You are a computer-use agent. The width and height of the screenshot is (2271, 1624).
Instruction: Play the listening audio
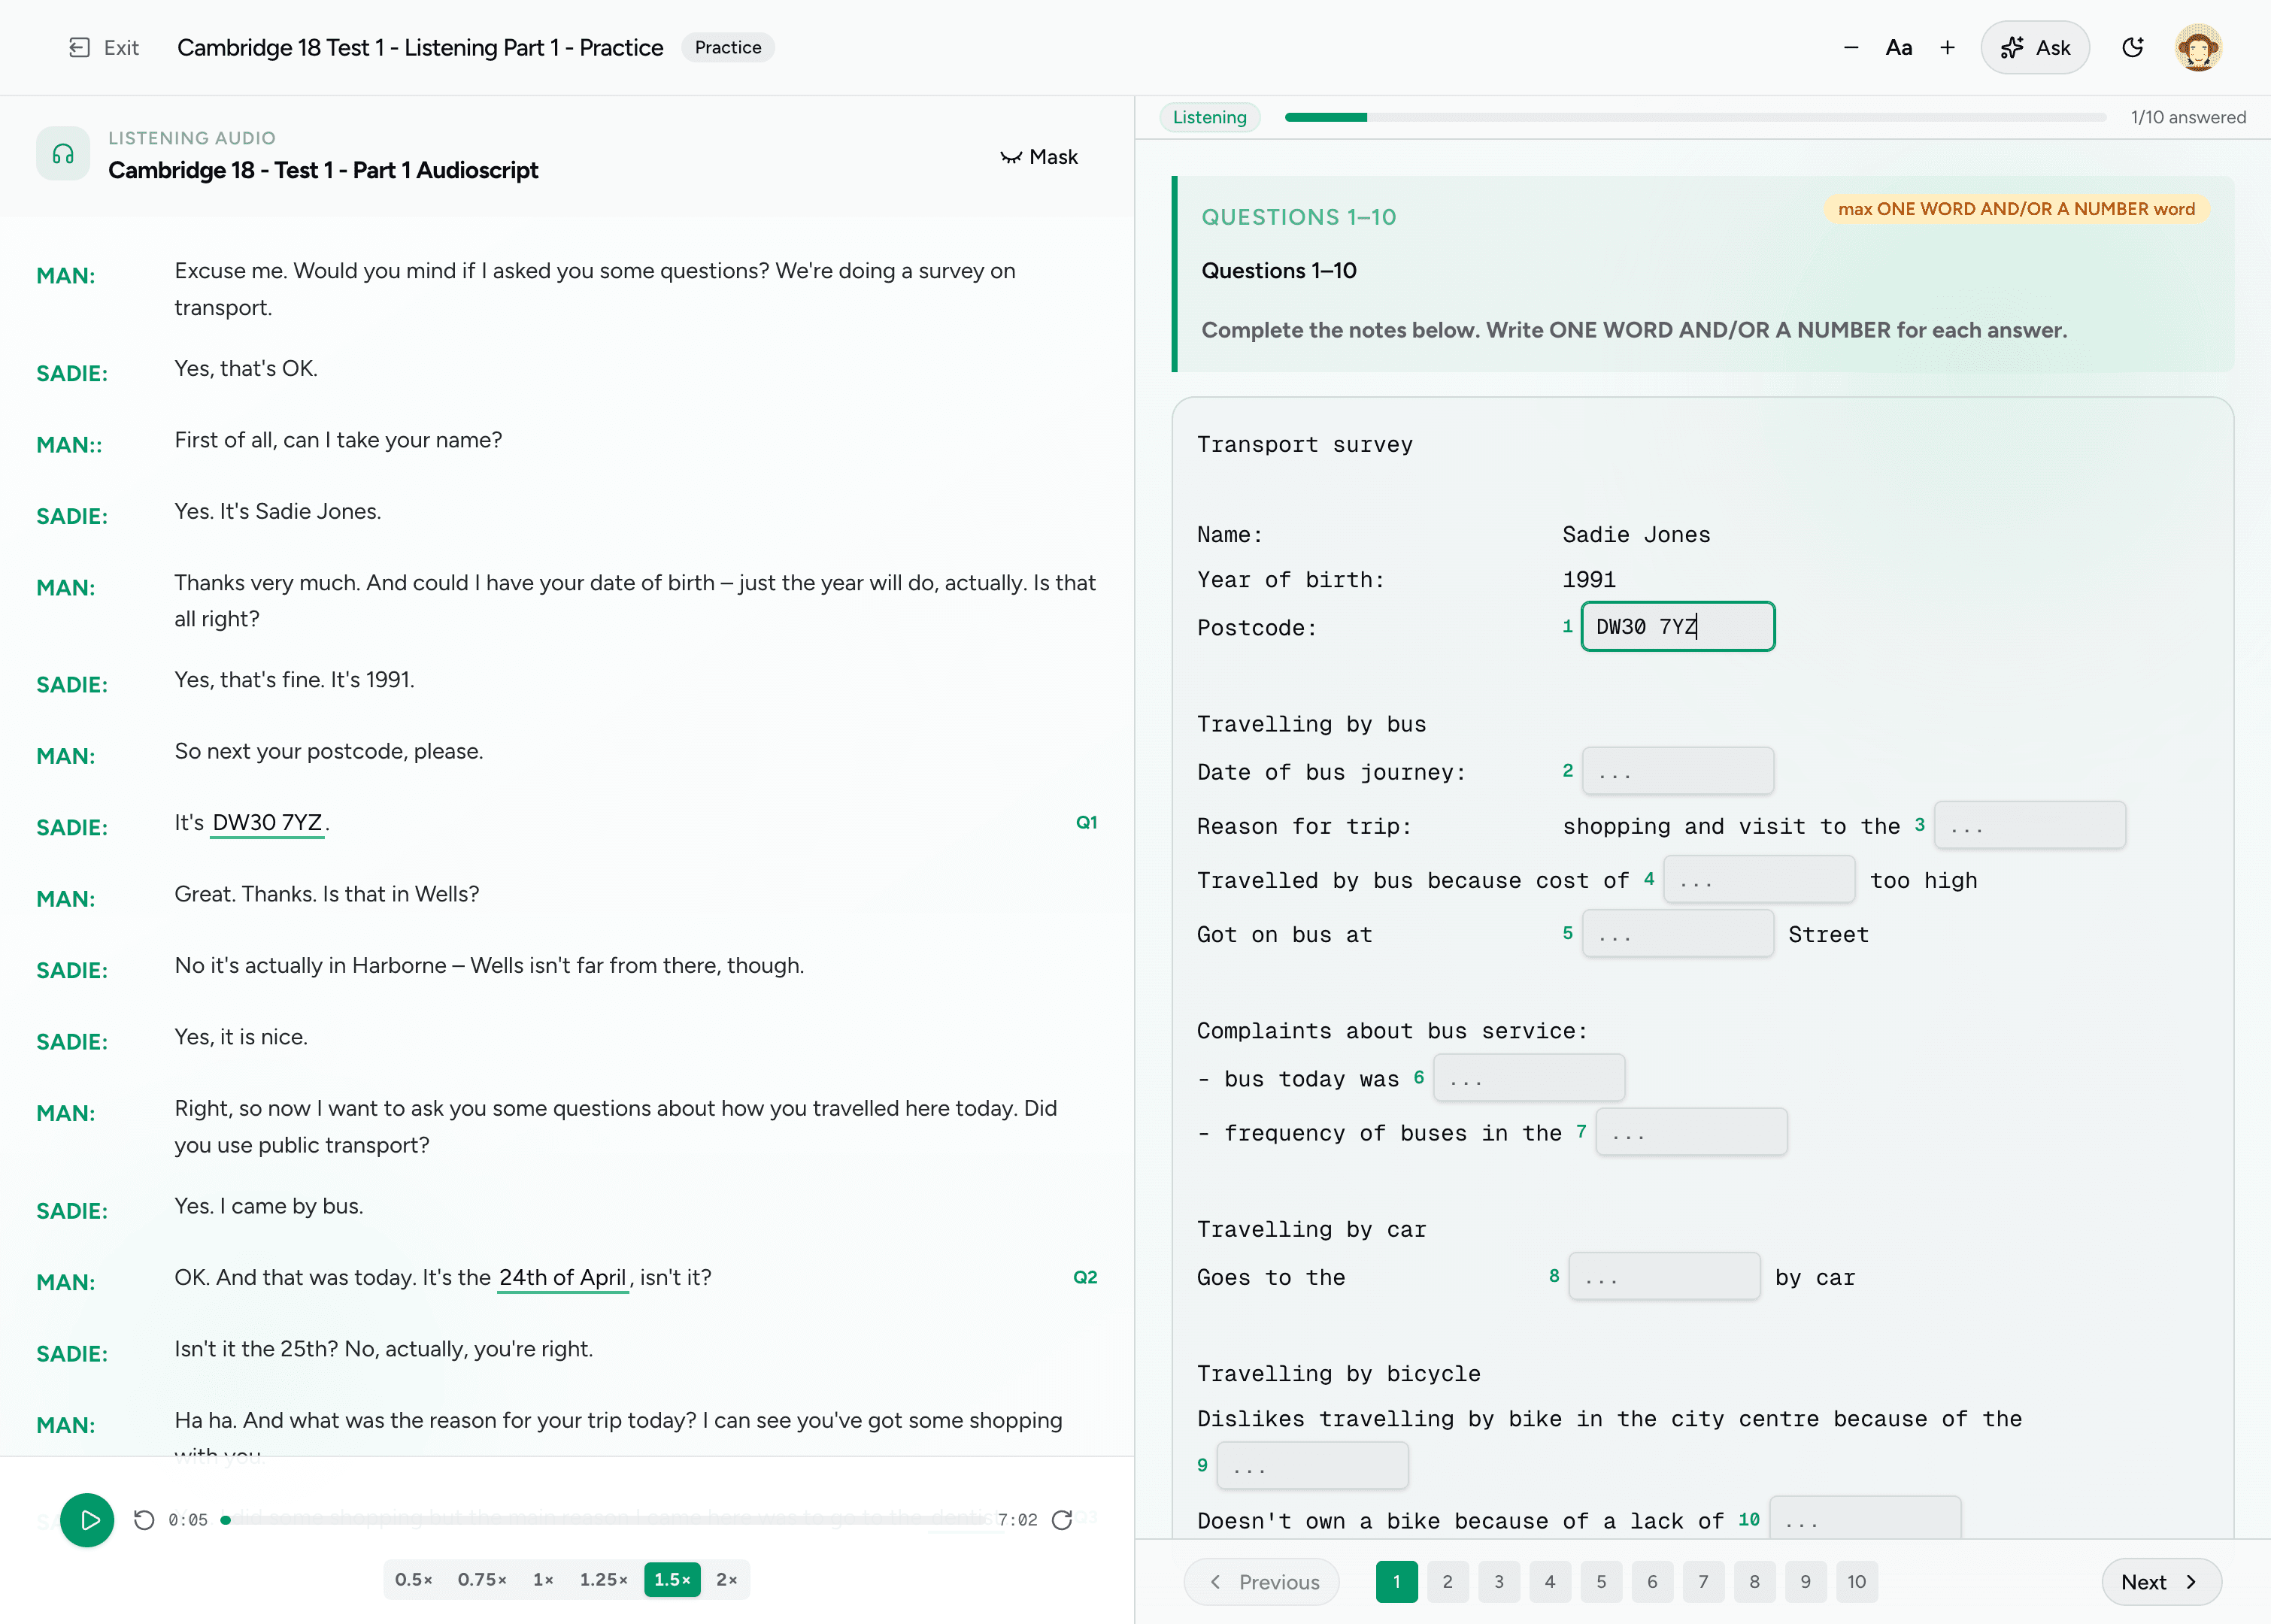(87, 1520)
